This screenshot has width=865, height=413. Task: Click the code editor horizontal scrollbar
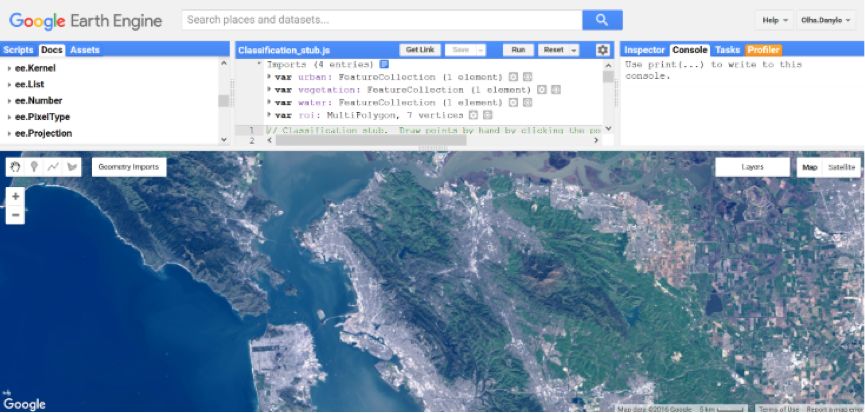[371, 141]
